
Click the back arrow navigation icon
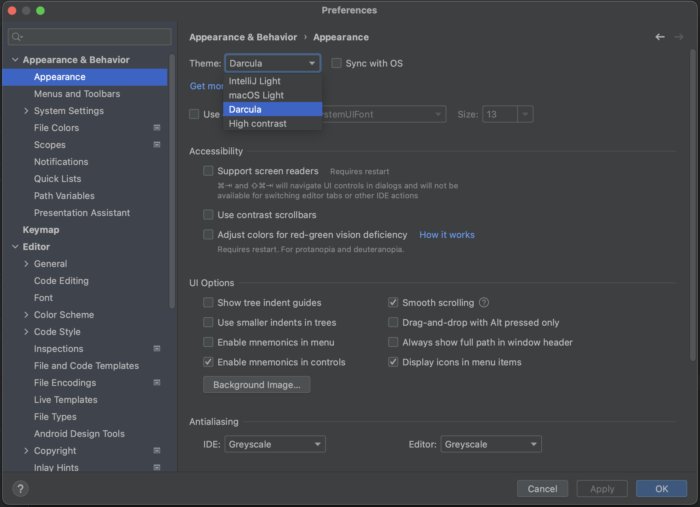coord(660,37)
